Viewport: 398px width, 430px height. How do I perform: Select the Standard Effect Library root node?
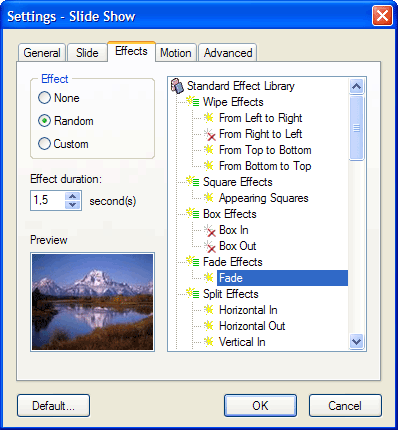(x=241, y=86)
